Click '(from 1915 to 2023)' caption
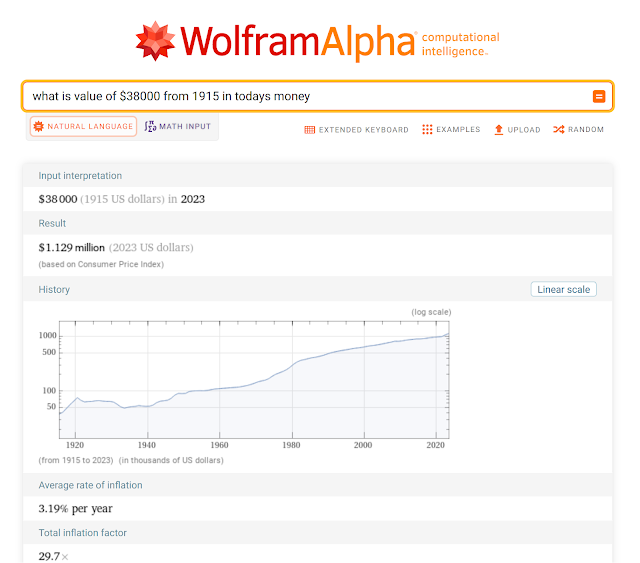640x563 pixels. coord(76,460)
